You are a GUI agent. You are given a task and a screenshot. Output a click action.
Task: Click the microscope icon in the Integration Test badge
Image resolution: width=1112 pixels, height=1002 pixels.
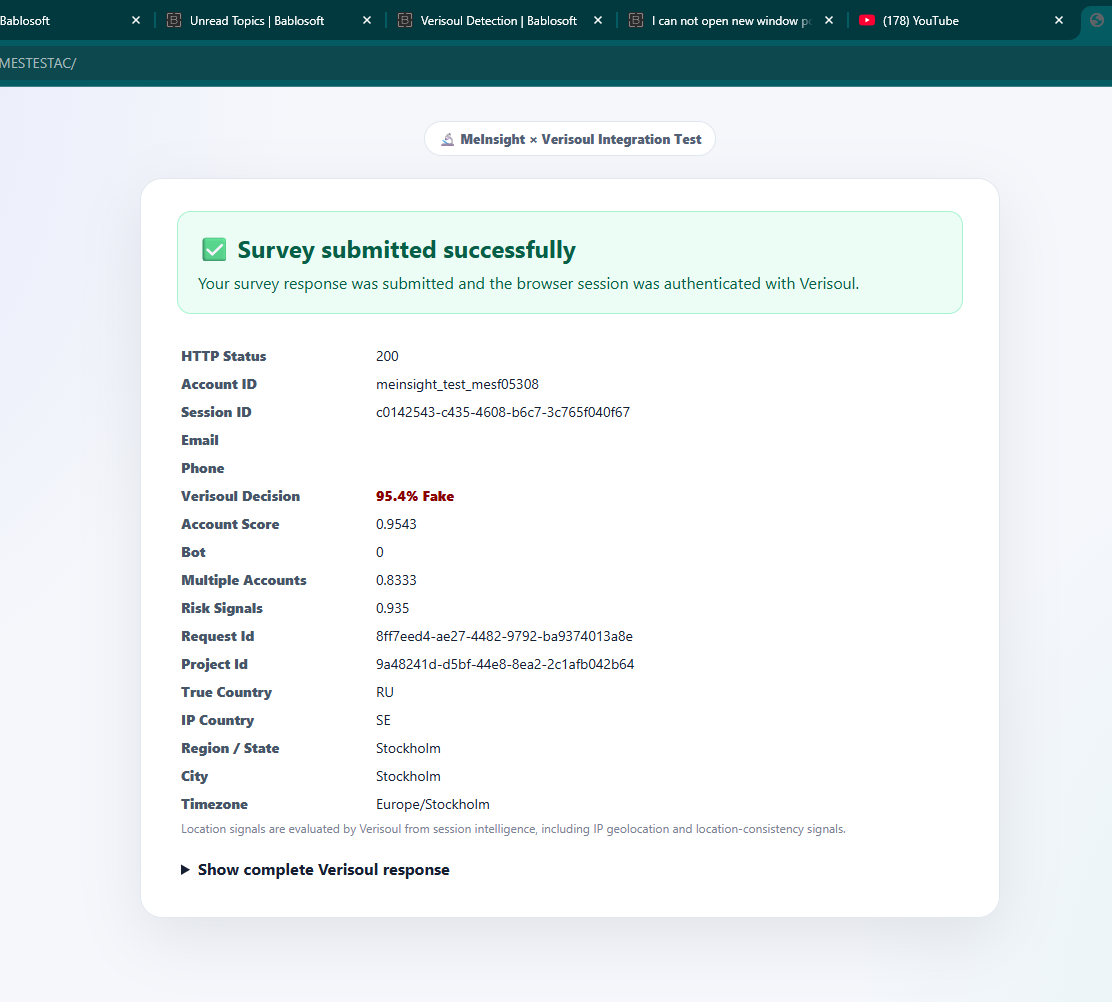point(447,140)
